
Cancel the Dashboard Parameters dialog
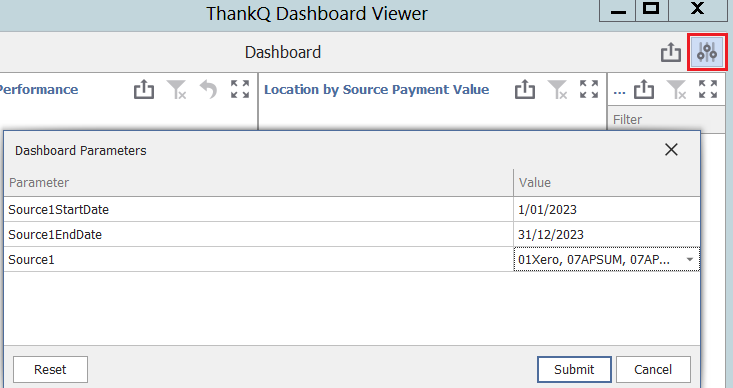653,369
